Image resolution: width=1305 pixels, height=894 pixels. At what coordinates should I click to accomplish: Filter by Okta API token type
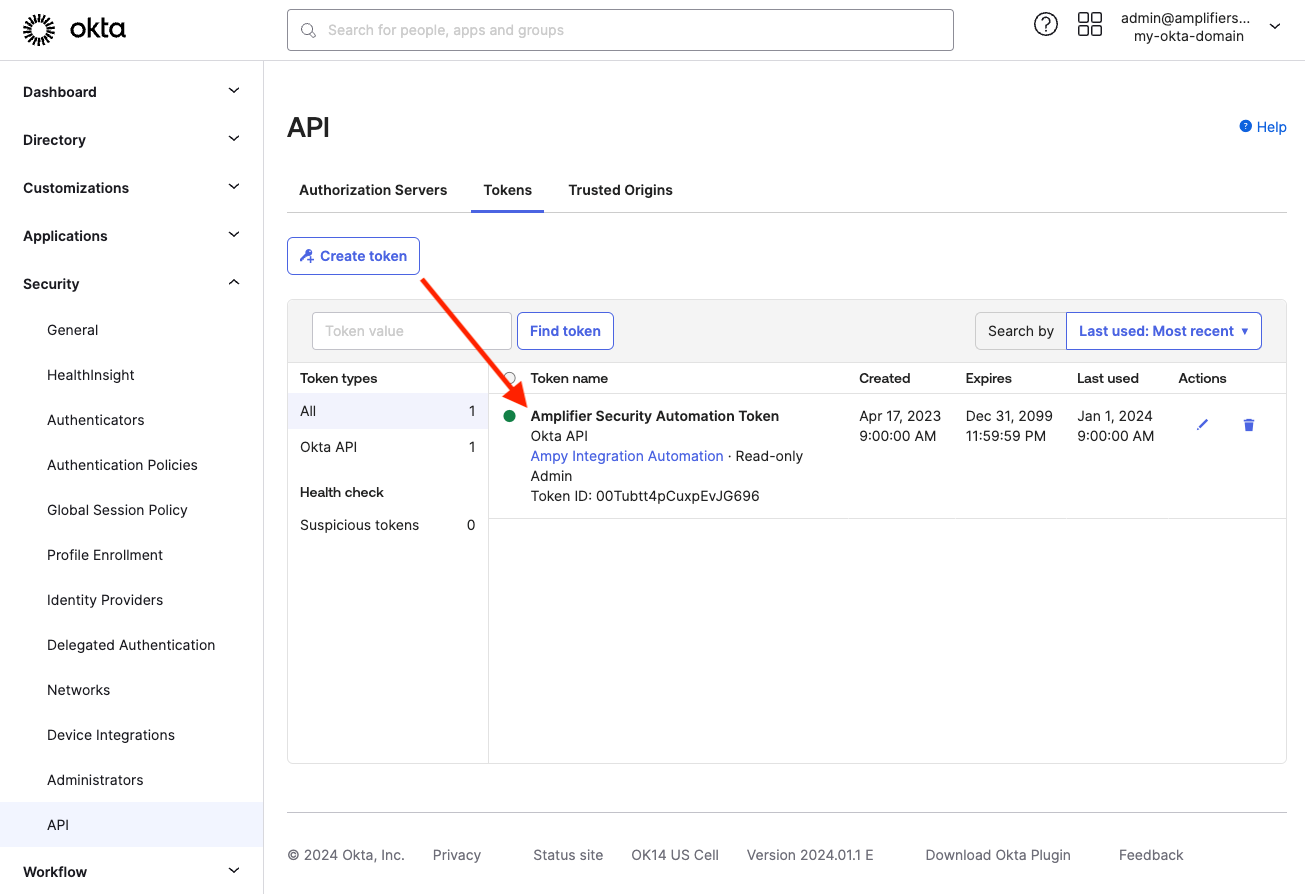[388, 447]
